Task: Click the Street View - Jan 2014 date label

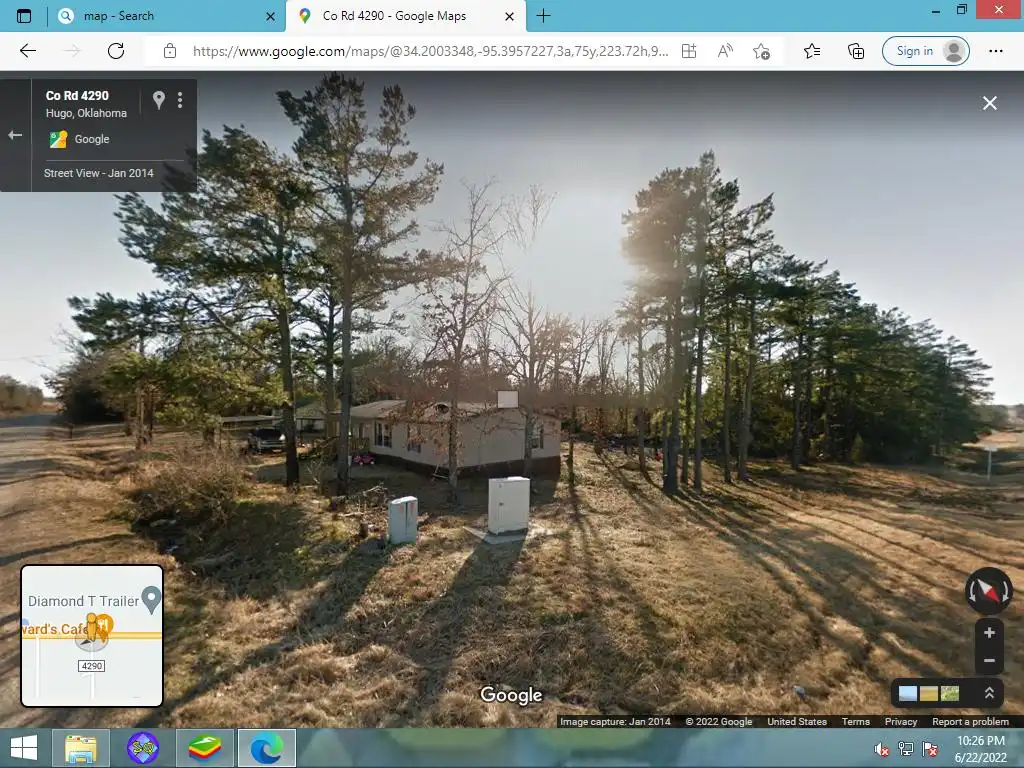Action: (x=99, y=173)
